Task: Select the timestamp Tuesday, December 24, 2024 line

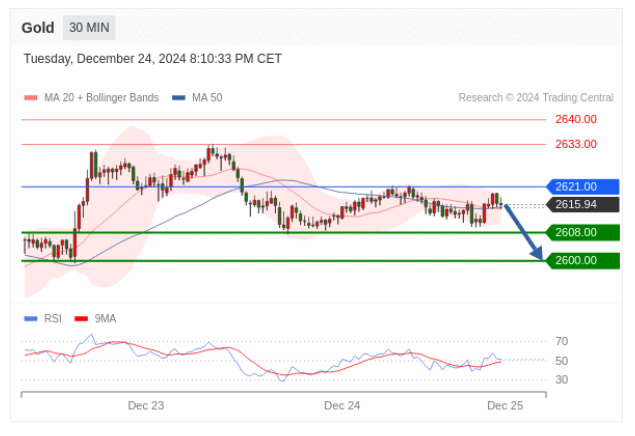Action: point(153,59)
